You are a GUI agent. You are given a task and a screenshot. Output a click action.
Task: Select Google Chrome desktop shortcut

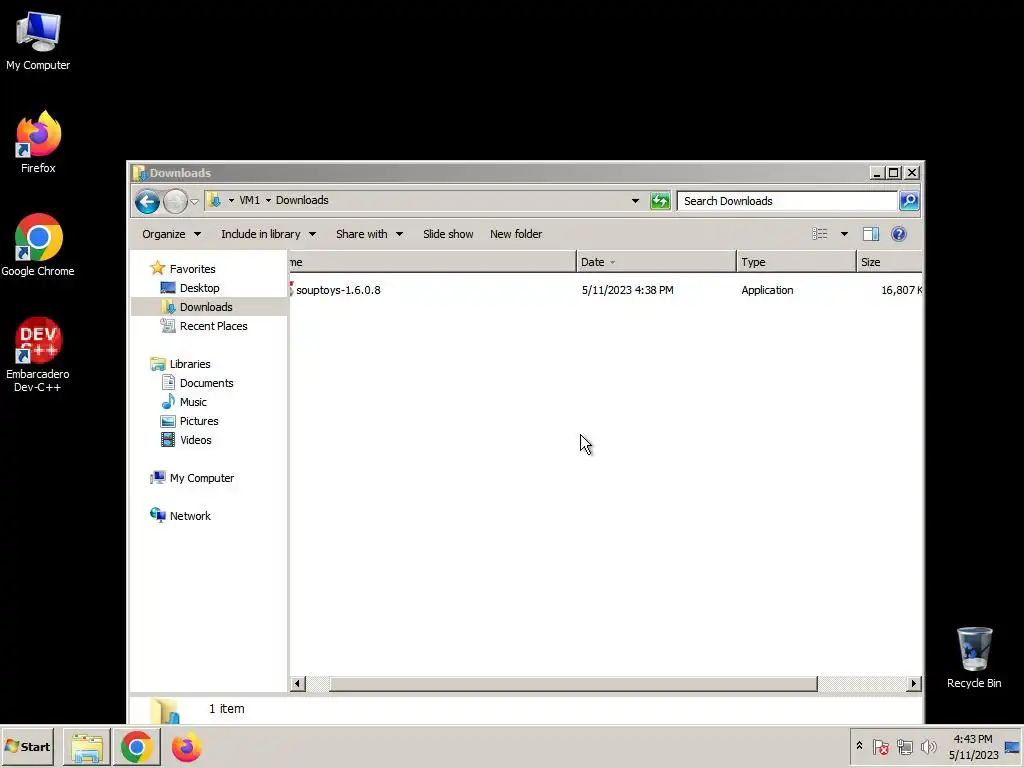point(38,245)
